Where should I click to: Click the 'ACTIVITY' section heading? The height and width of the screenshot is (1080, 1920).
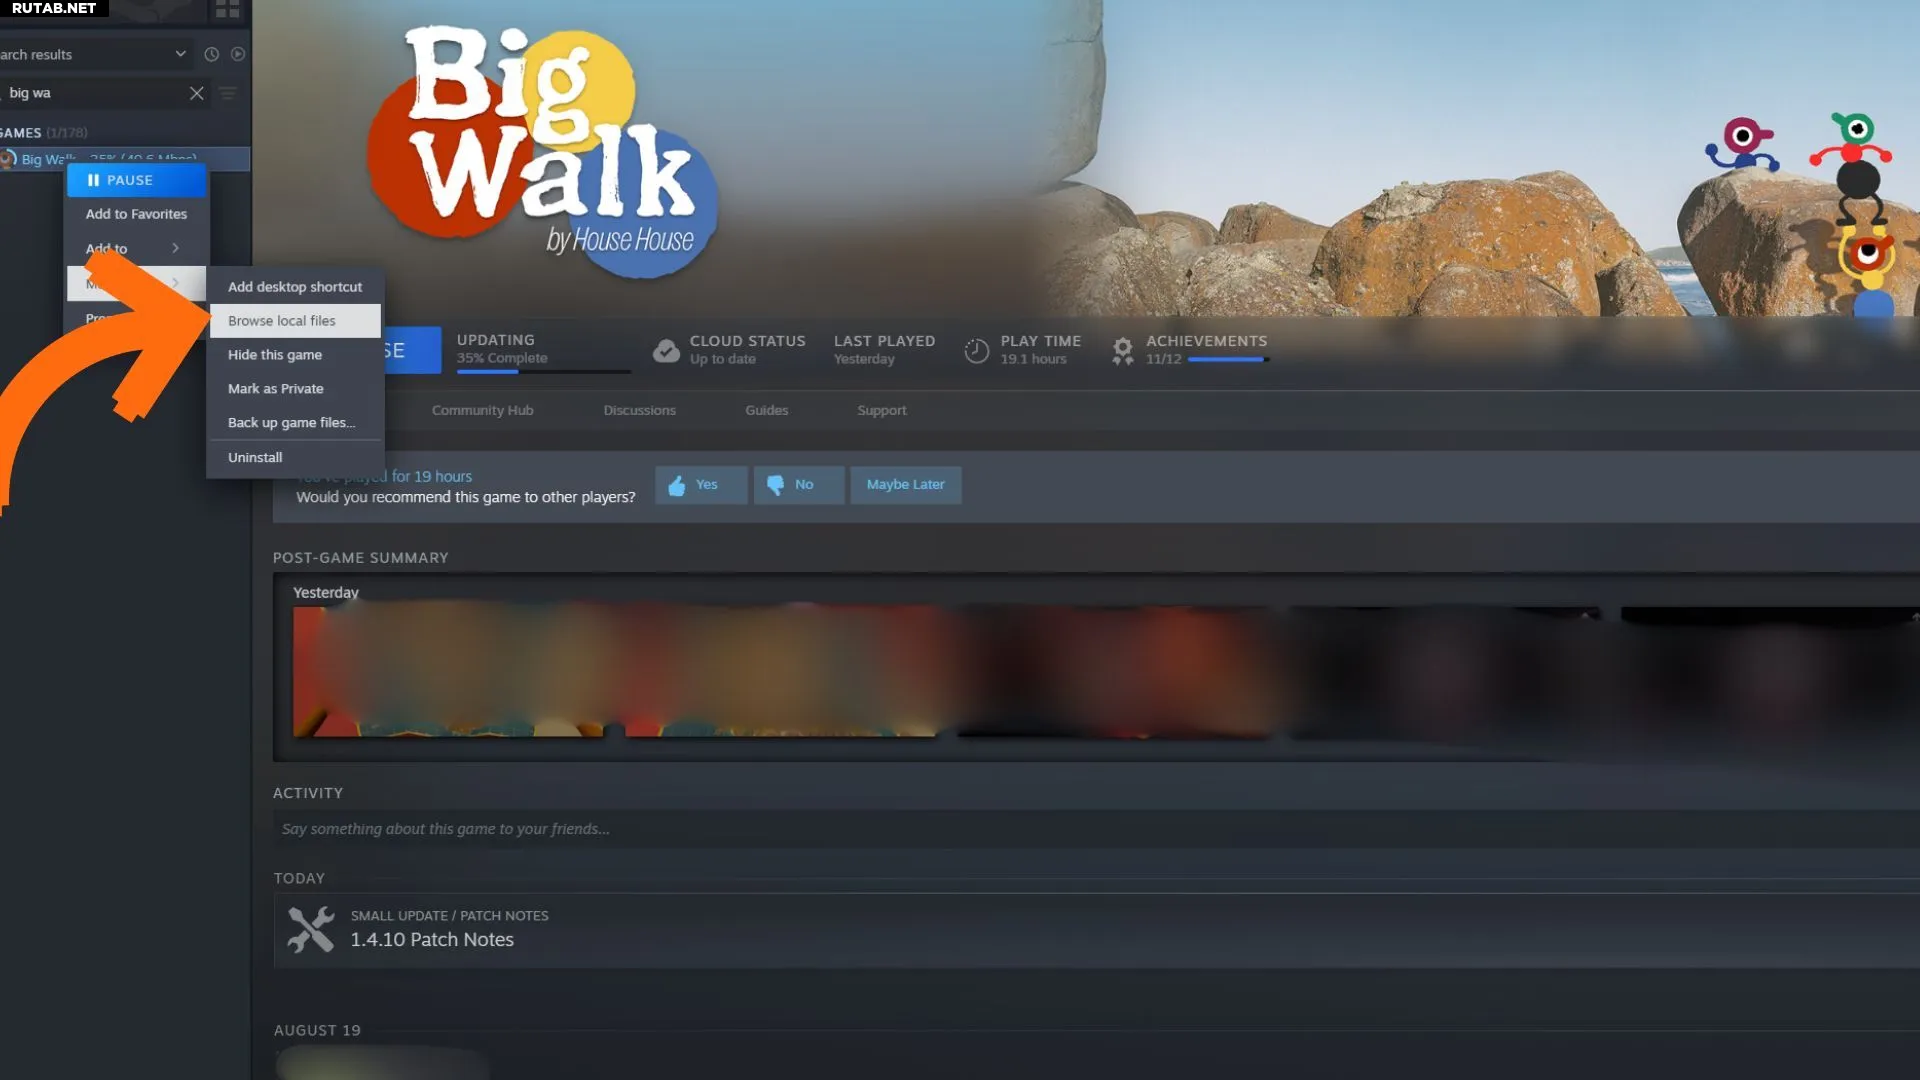tap(308, 793)
